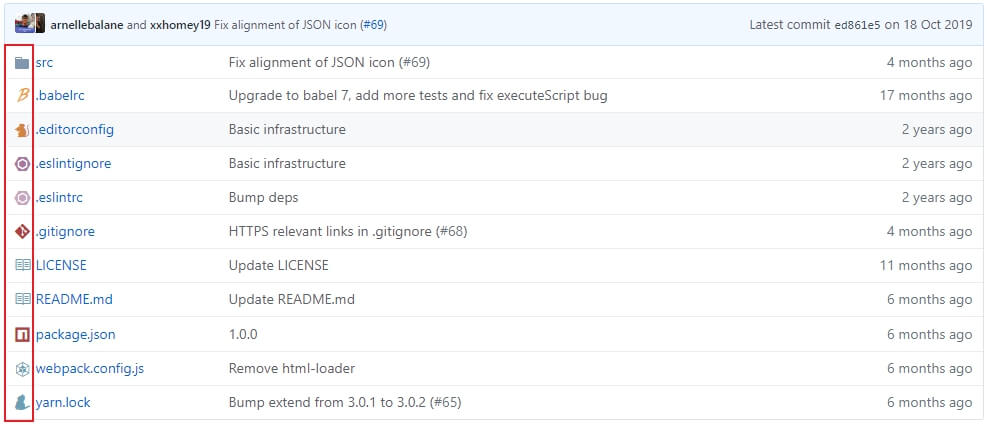This screenshot has height=425, width=989.
Task: Click the ESLint icon beside .eslintignore
Action: (22, 164)
